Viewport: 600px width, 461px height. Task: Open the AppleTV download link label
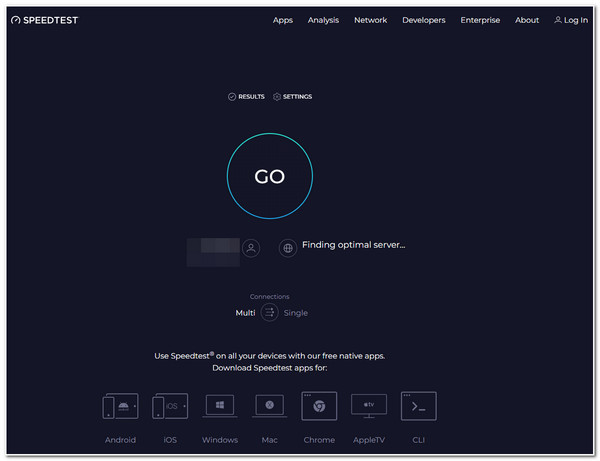[x=369, y=440]
